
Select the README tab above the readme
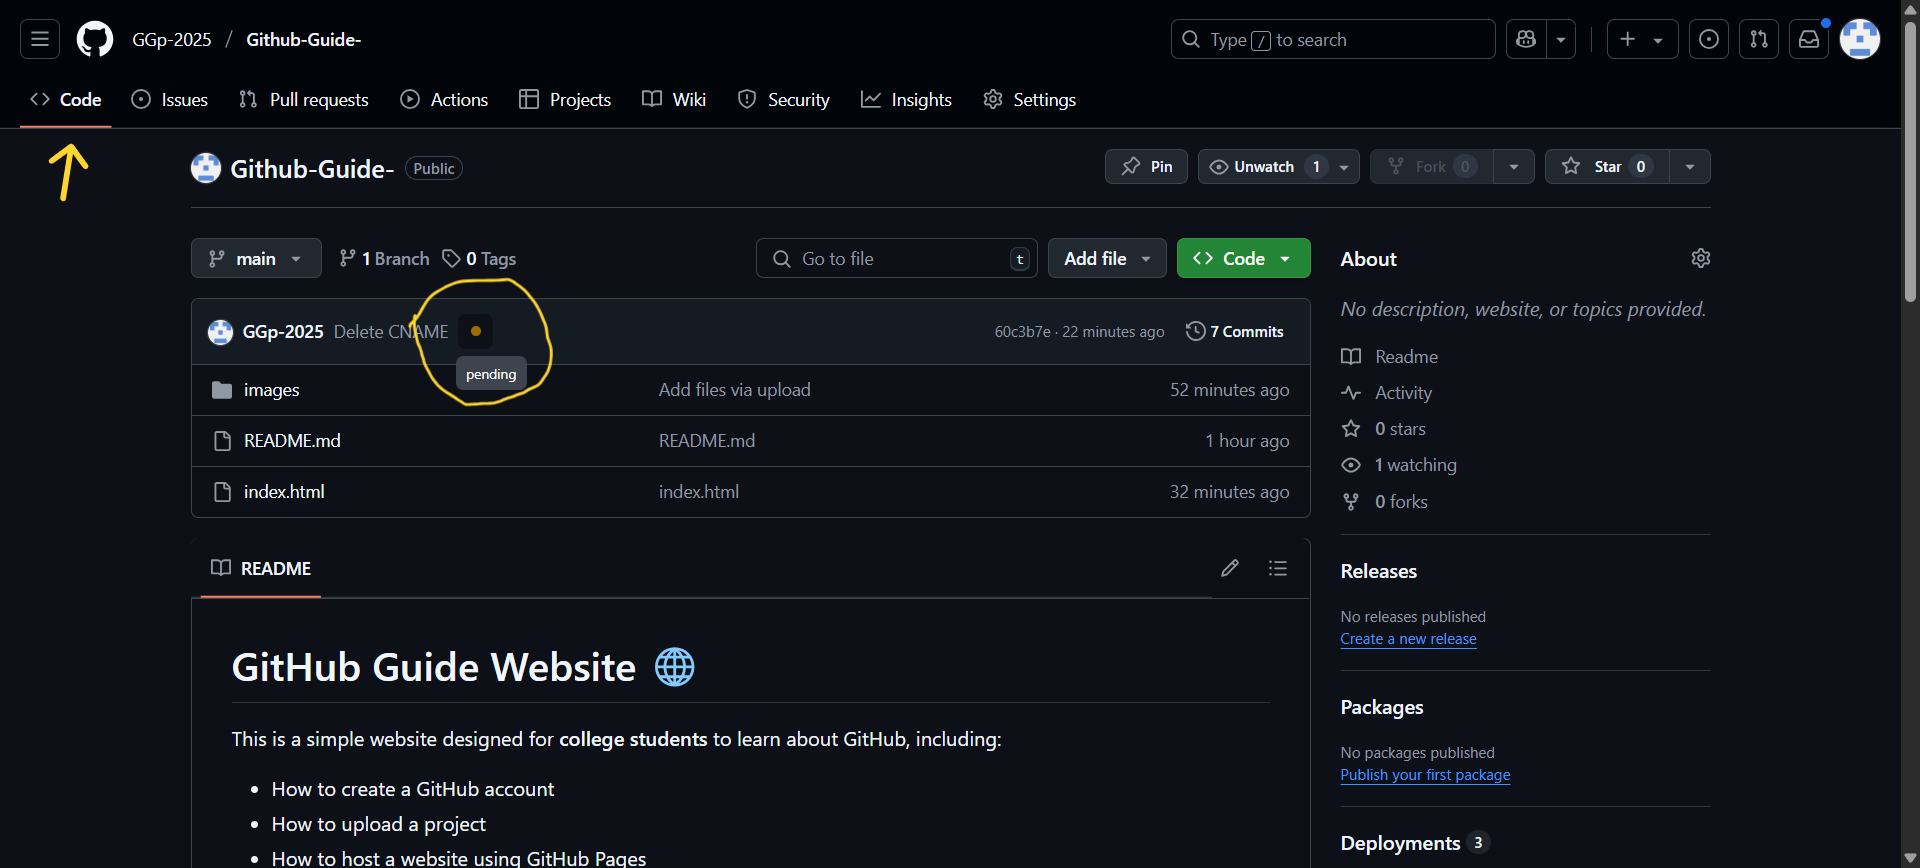[x=261, y=568]
